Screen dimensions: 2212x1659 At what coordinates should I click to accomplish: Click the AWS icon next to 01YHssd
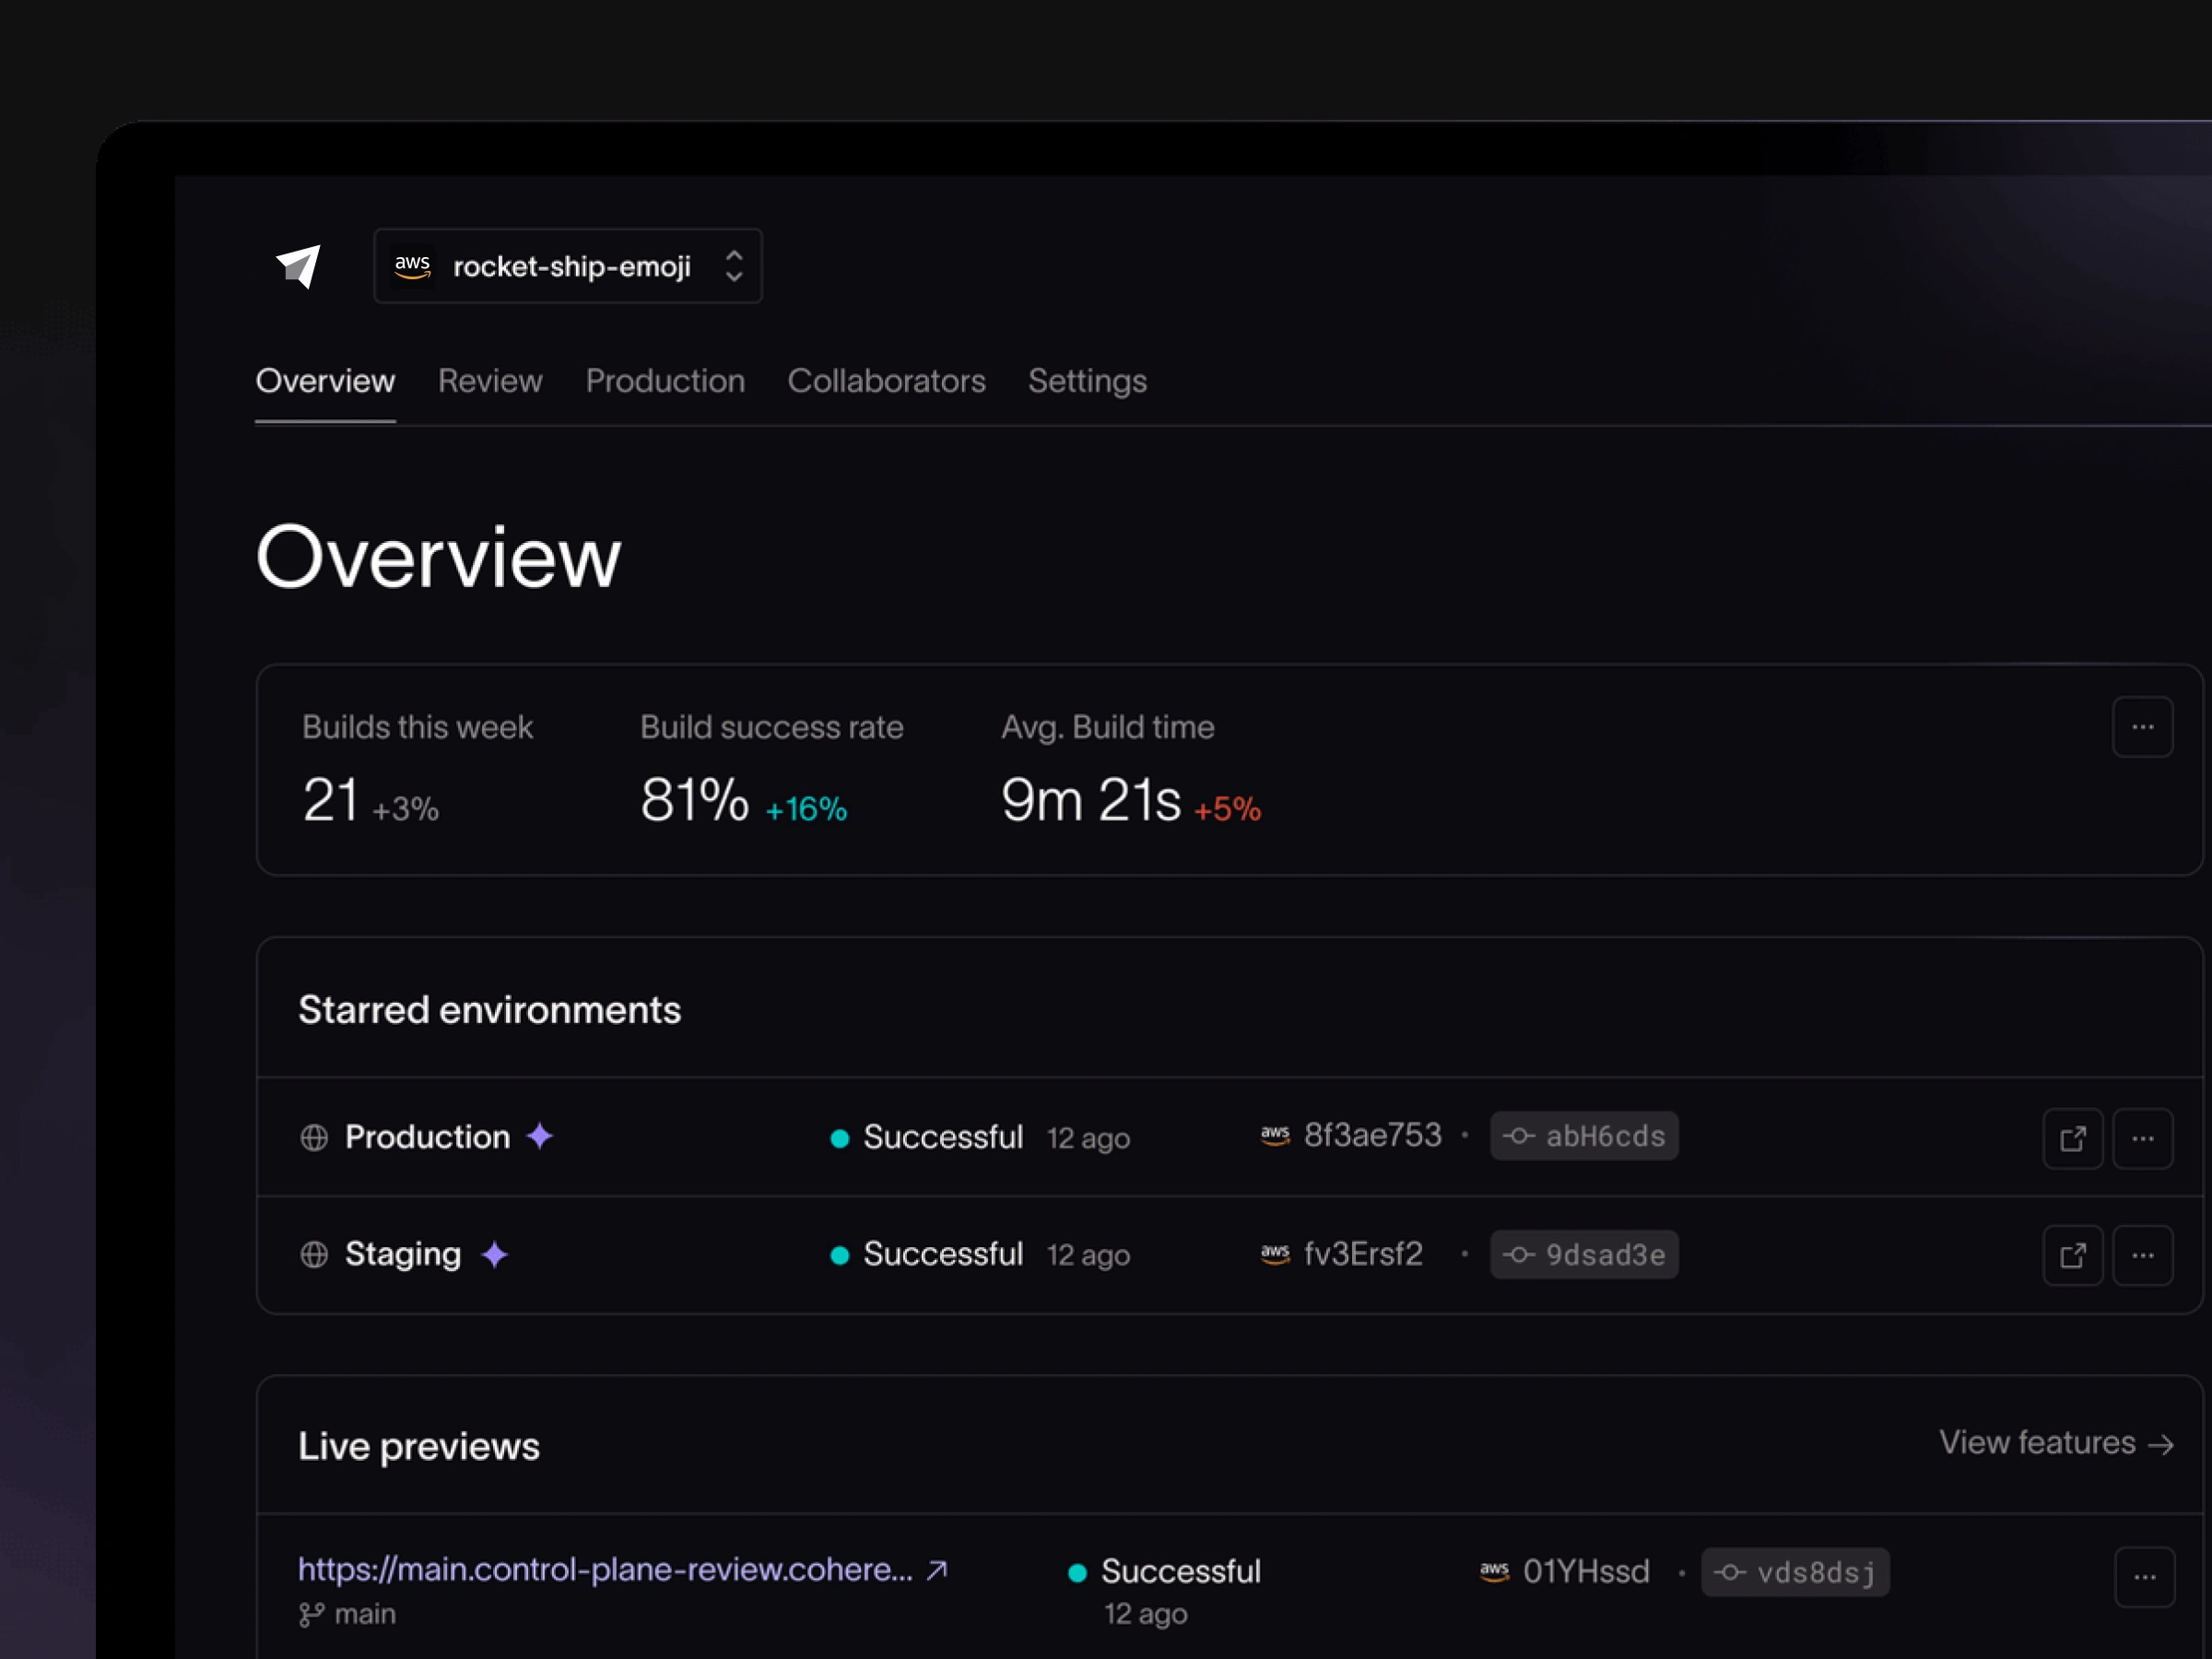tap(1494, 1572)
